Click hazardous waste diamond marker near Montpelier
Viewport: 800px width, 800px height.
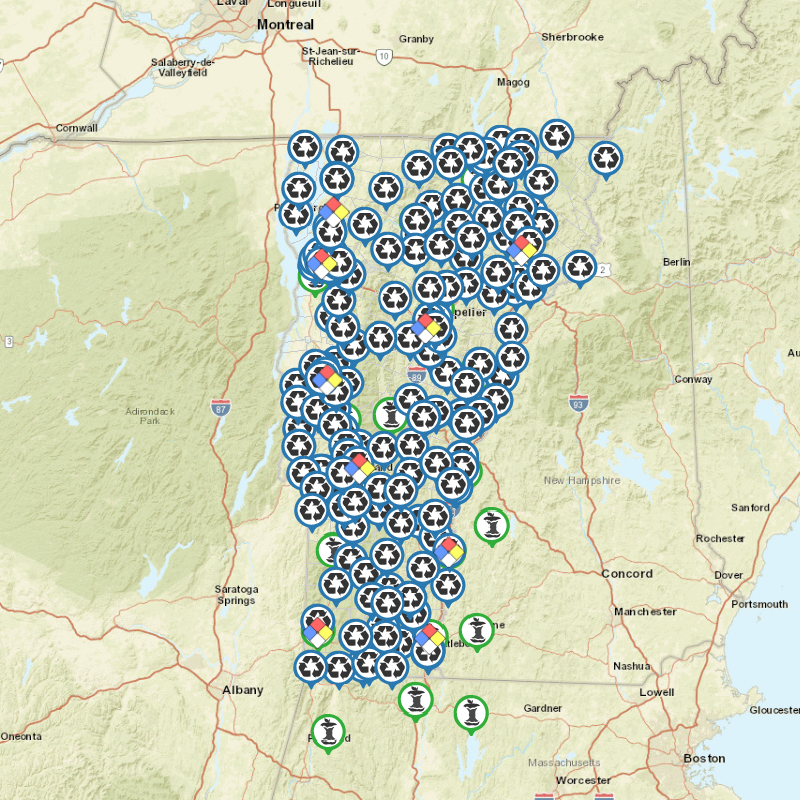tap(427, 327)
